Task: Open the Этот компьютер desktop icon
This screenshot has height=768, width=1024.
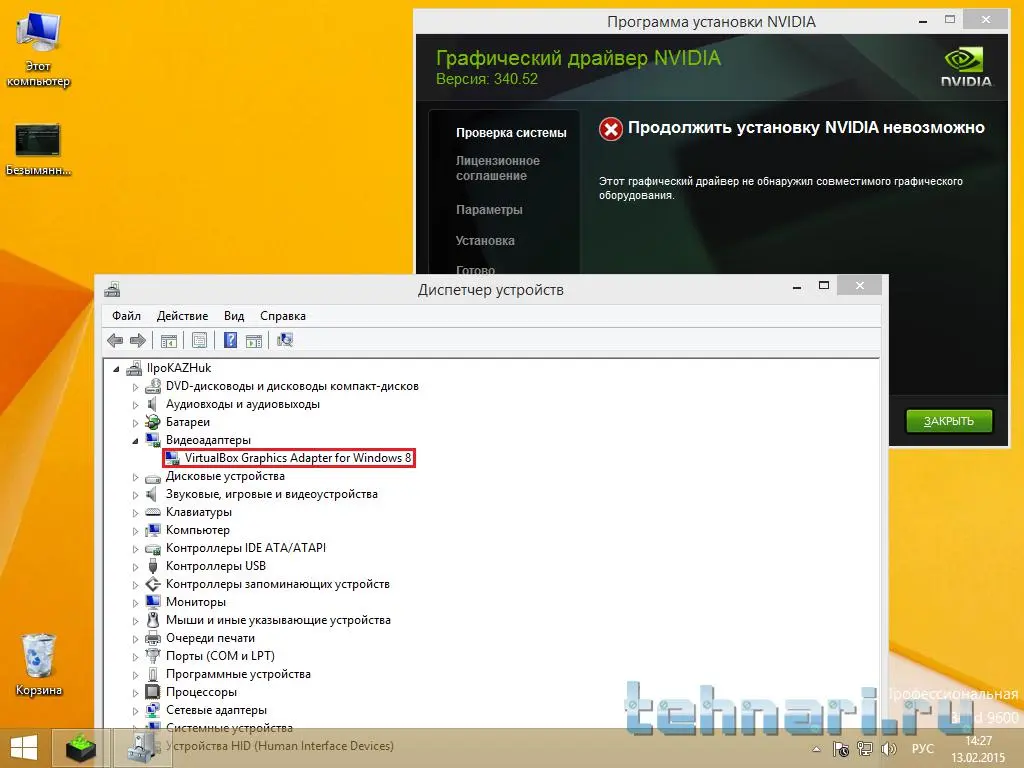Action: 39,49
